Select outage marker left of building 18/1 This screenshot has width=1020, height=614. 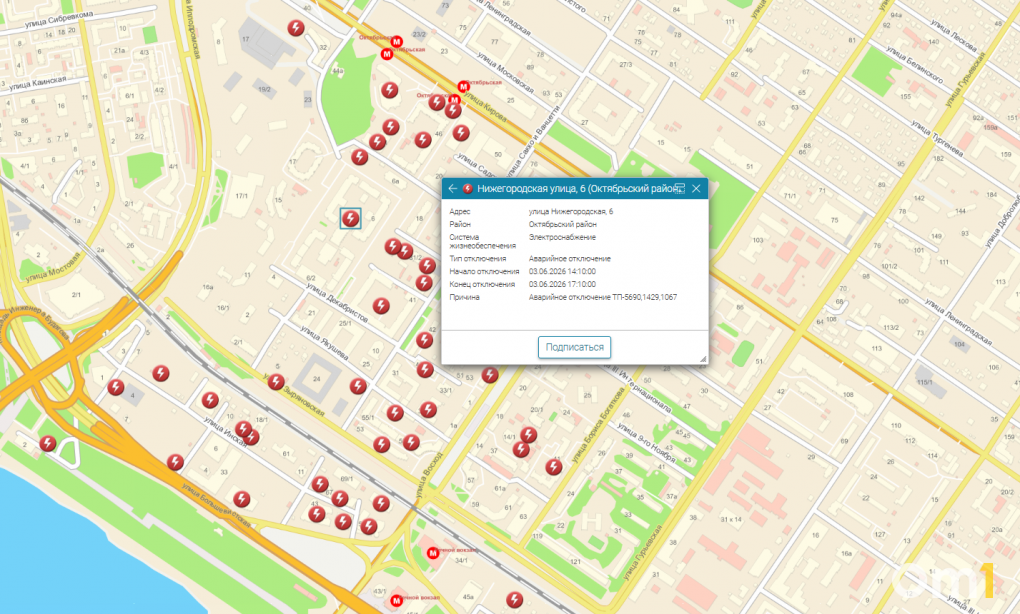click(x=244, y=429)
